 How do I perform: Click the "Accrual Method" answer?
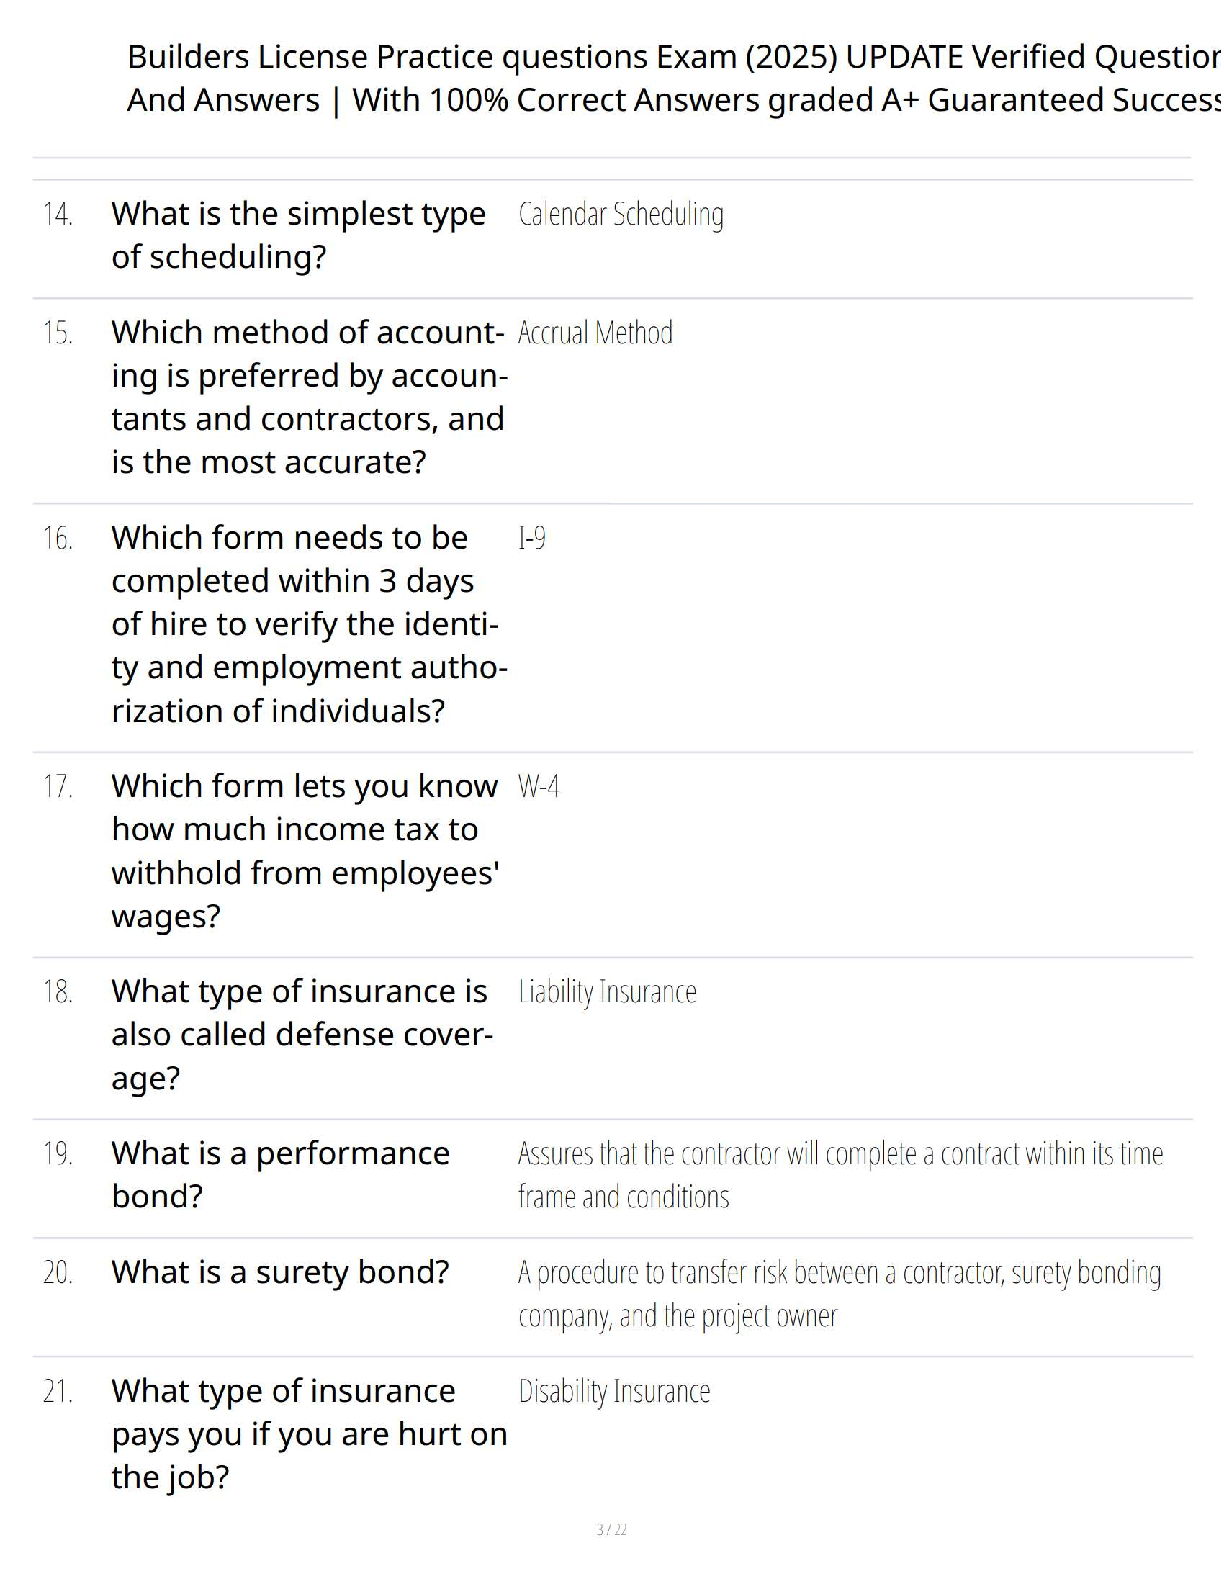pos(595,333)
